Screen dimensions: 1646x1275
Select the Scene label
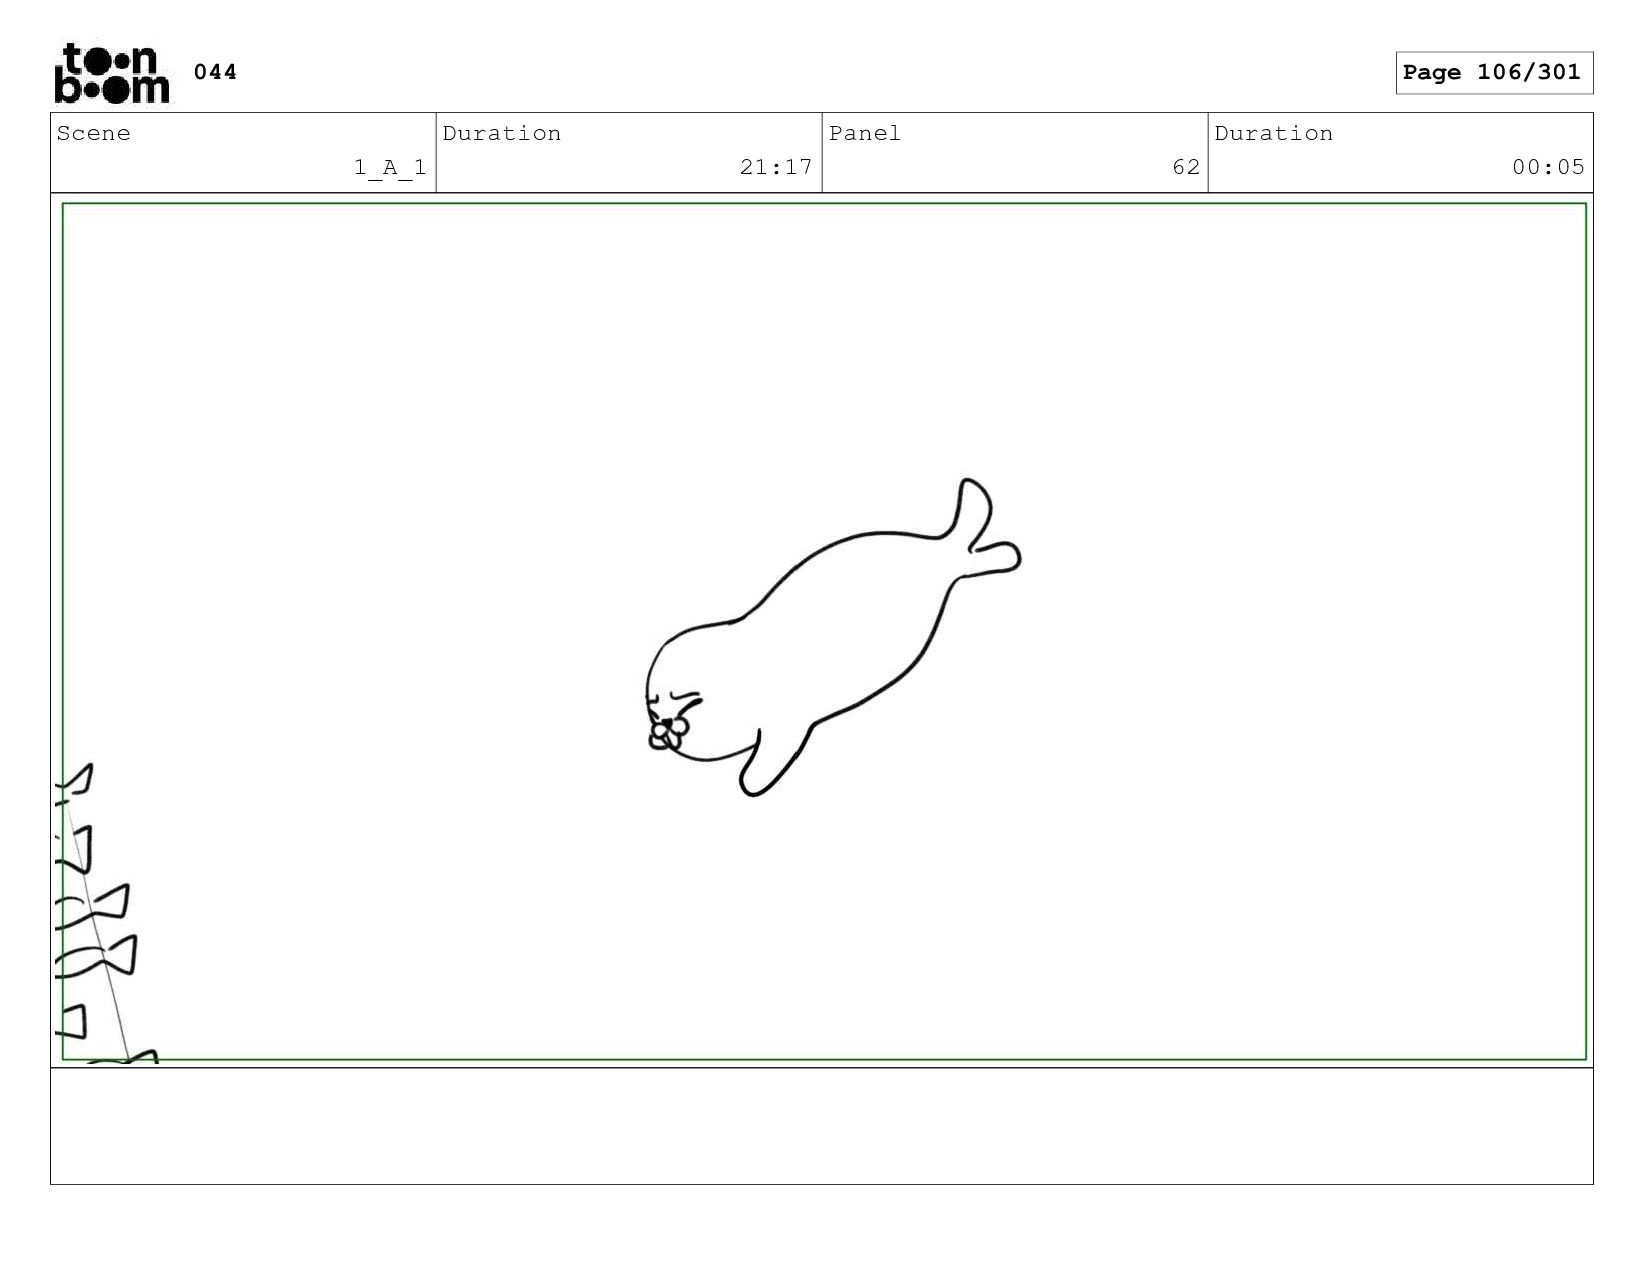point(93,134)
